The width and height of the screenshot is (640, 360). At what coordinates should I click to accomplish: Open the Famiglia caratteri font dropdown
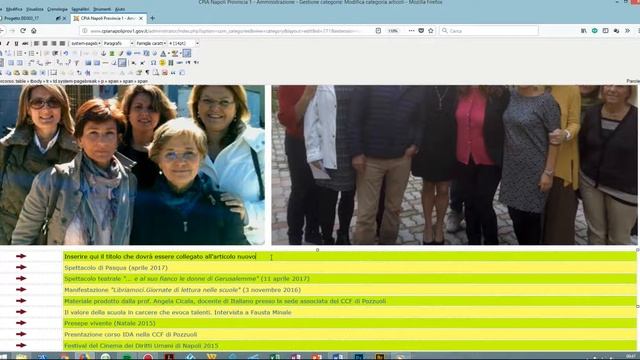coord(151,43)
